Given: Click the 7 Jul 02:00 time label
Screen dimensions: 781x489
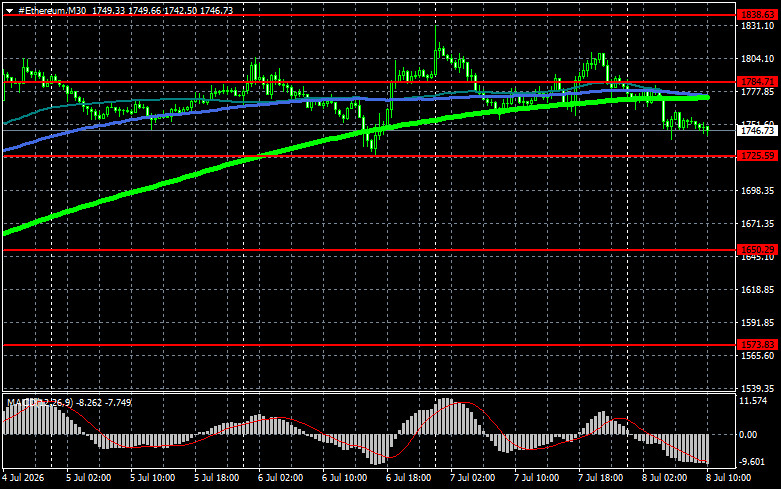Looking at the screenshot, I should tap(472, 478).
